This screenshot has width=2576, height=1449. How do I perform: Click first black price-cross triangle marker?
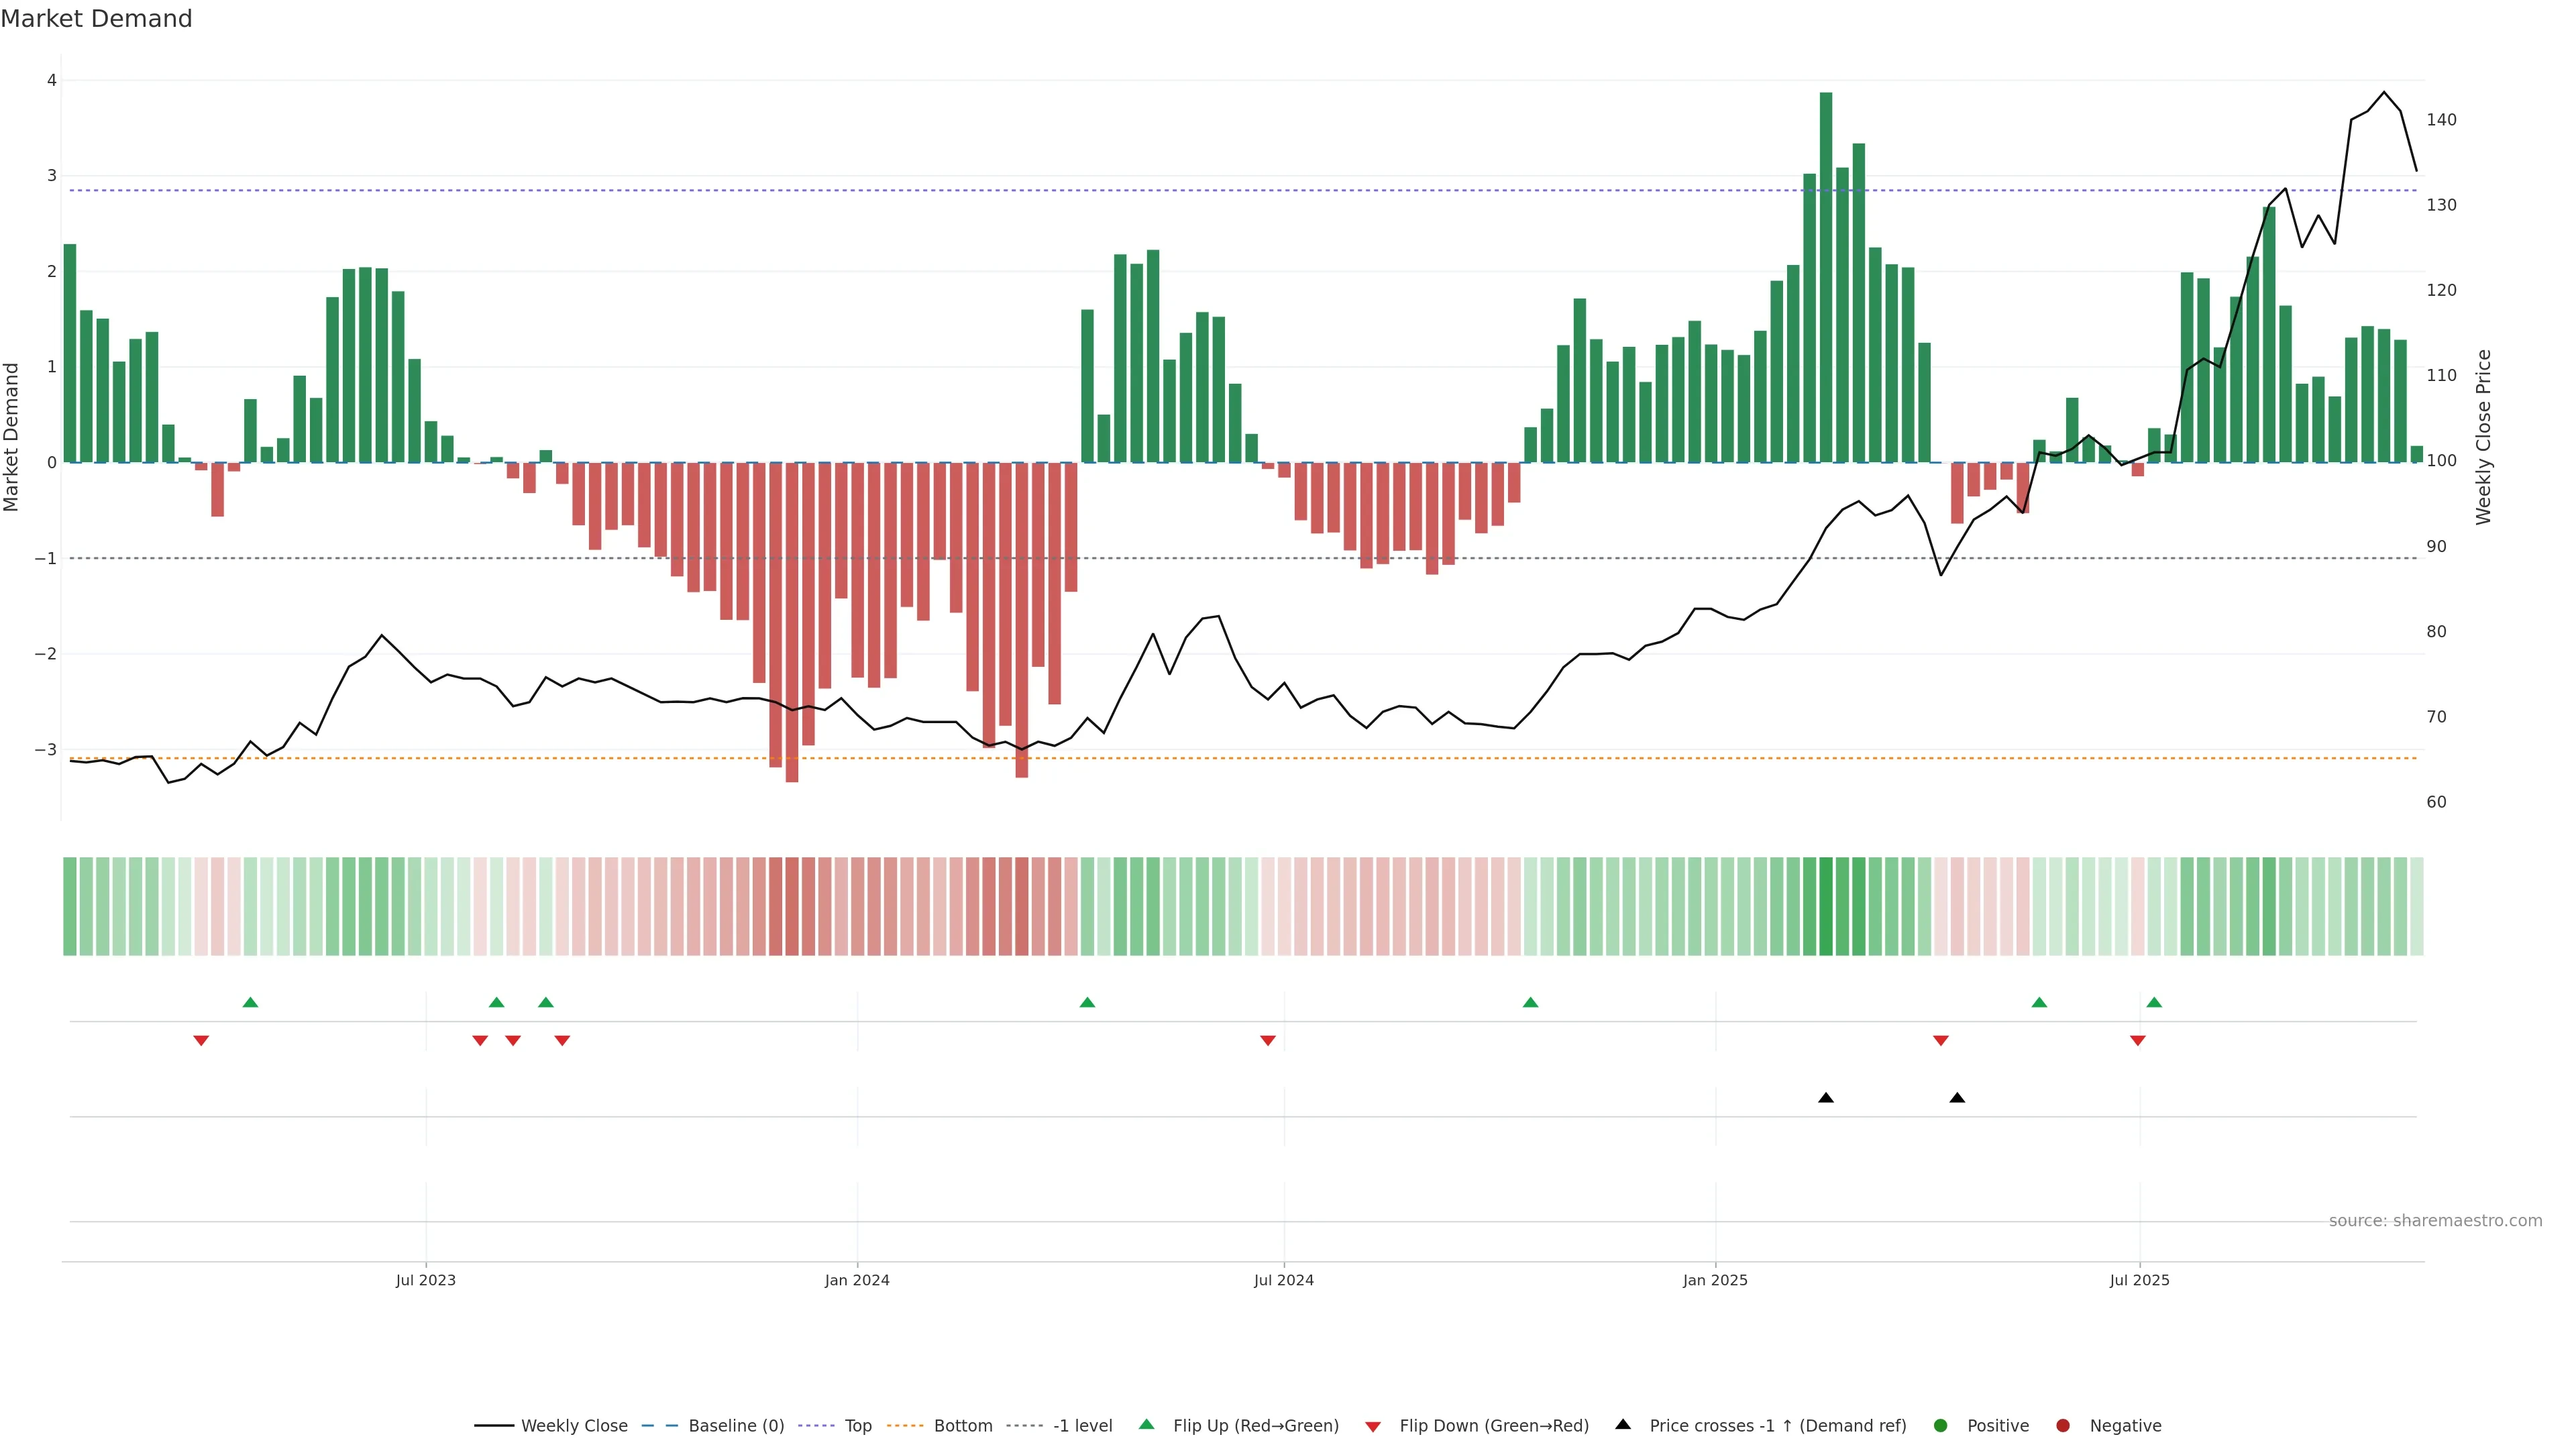coord(1826,1098)
